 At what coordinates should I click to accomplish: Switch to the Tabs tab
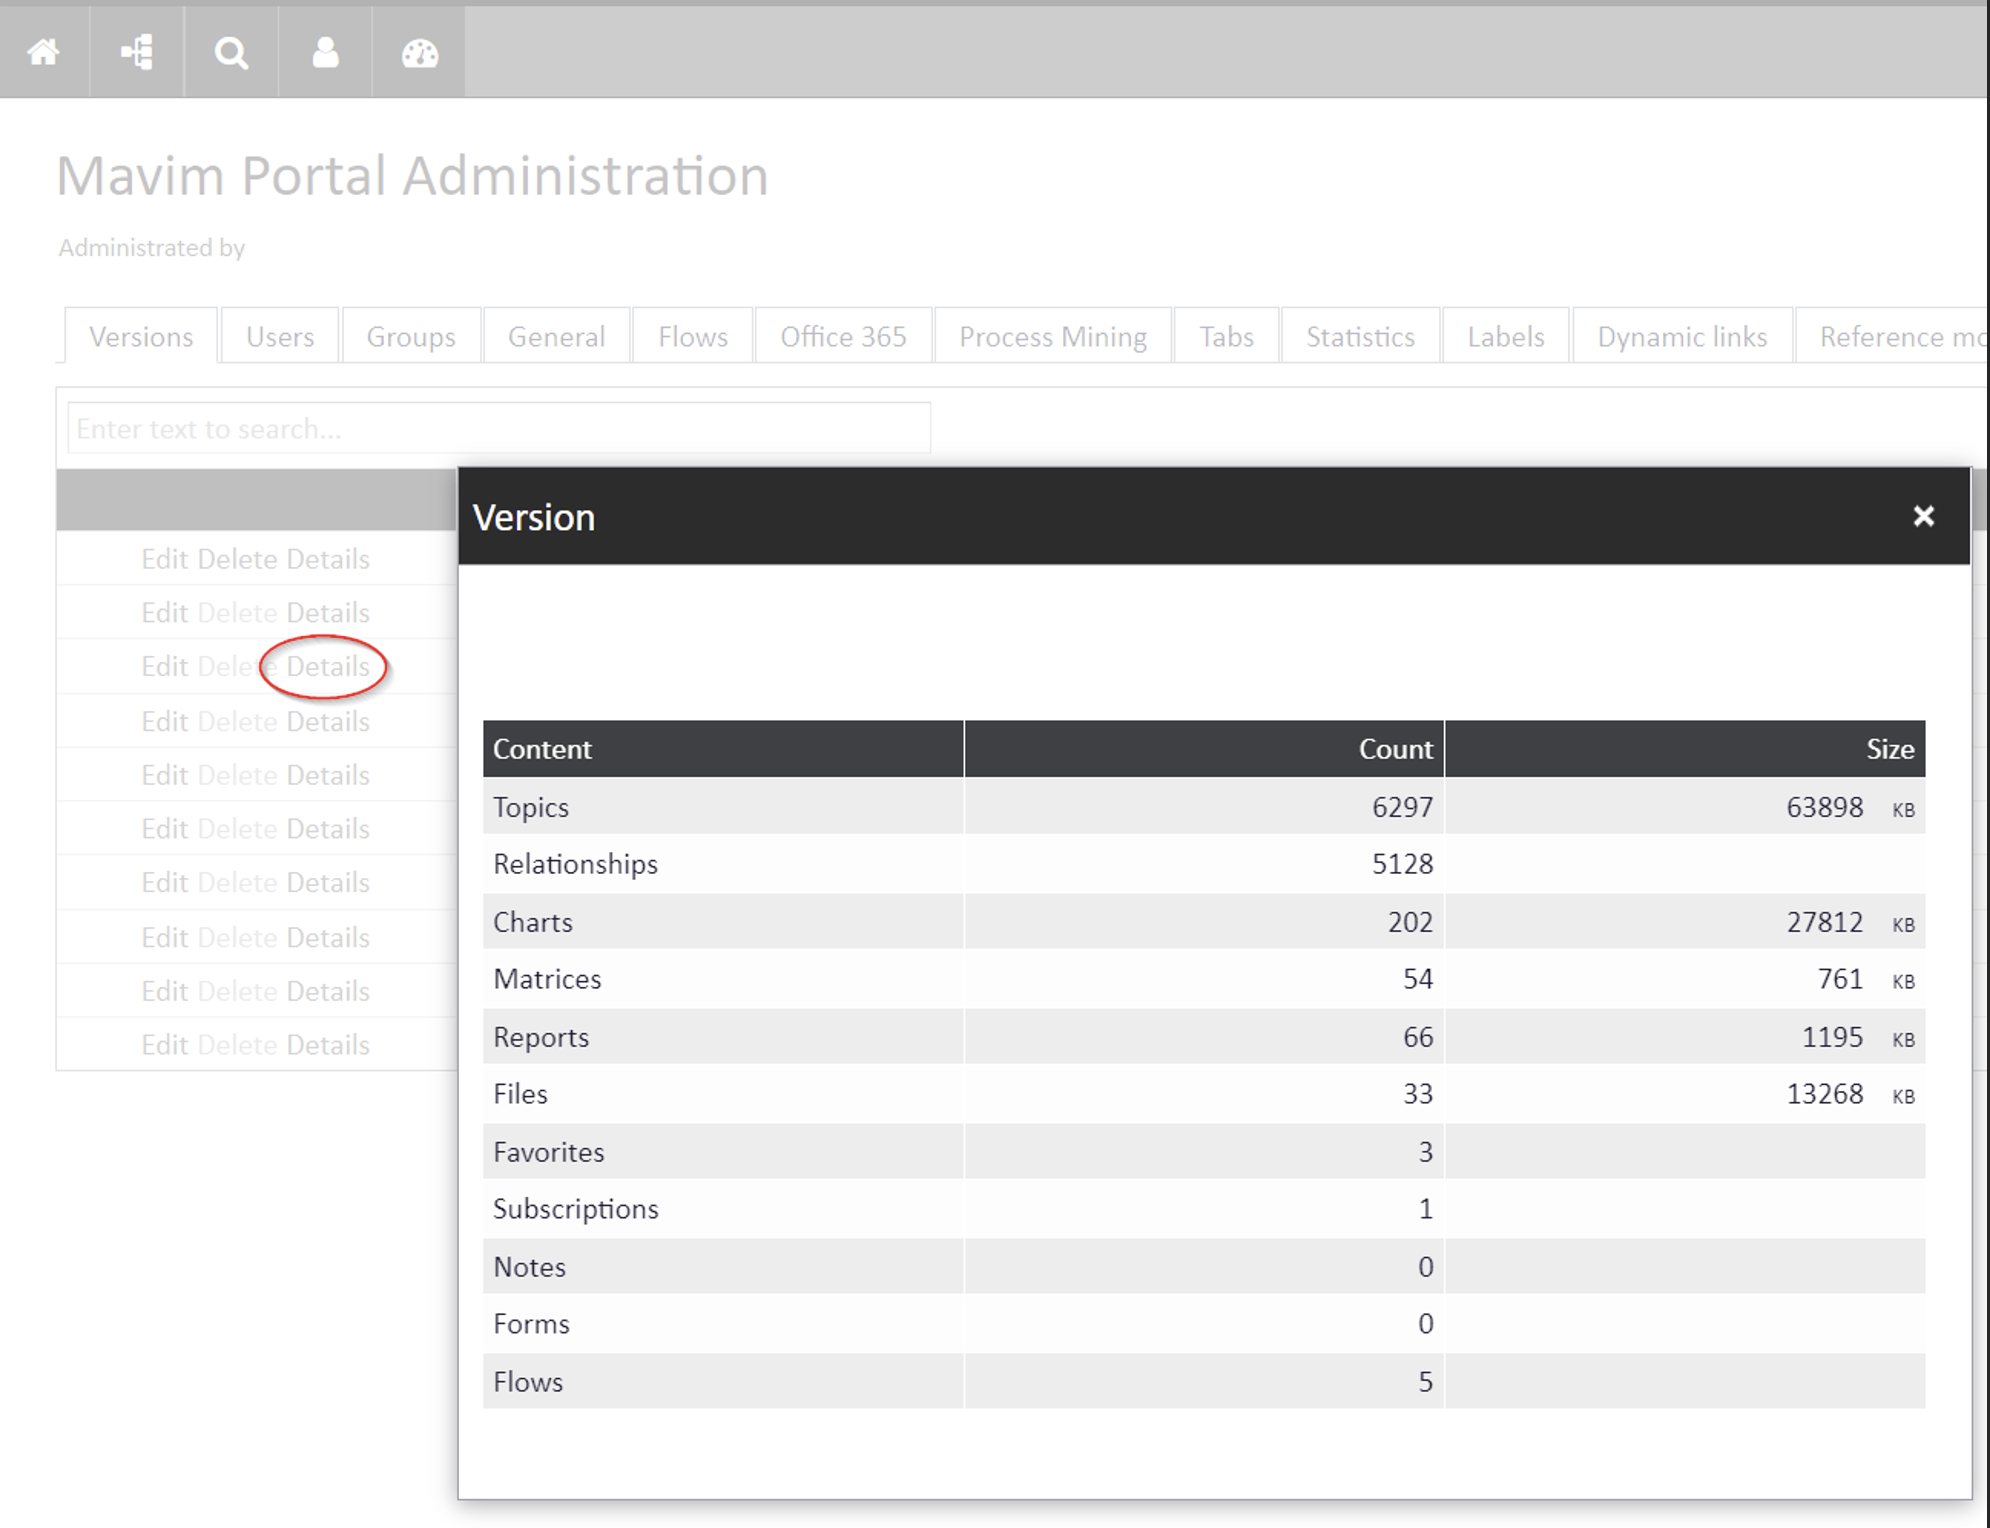[x=1227, y=337]
